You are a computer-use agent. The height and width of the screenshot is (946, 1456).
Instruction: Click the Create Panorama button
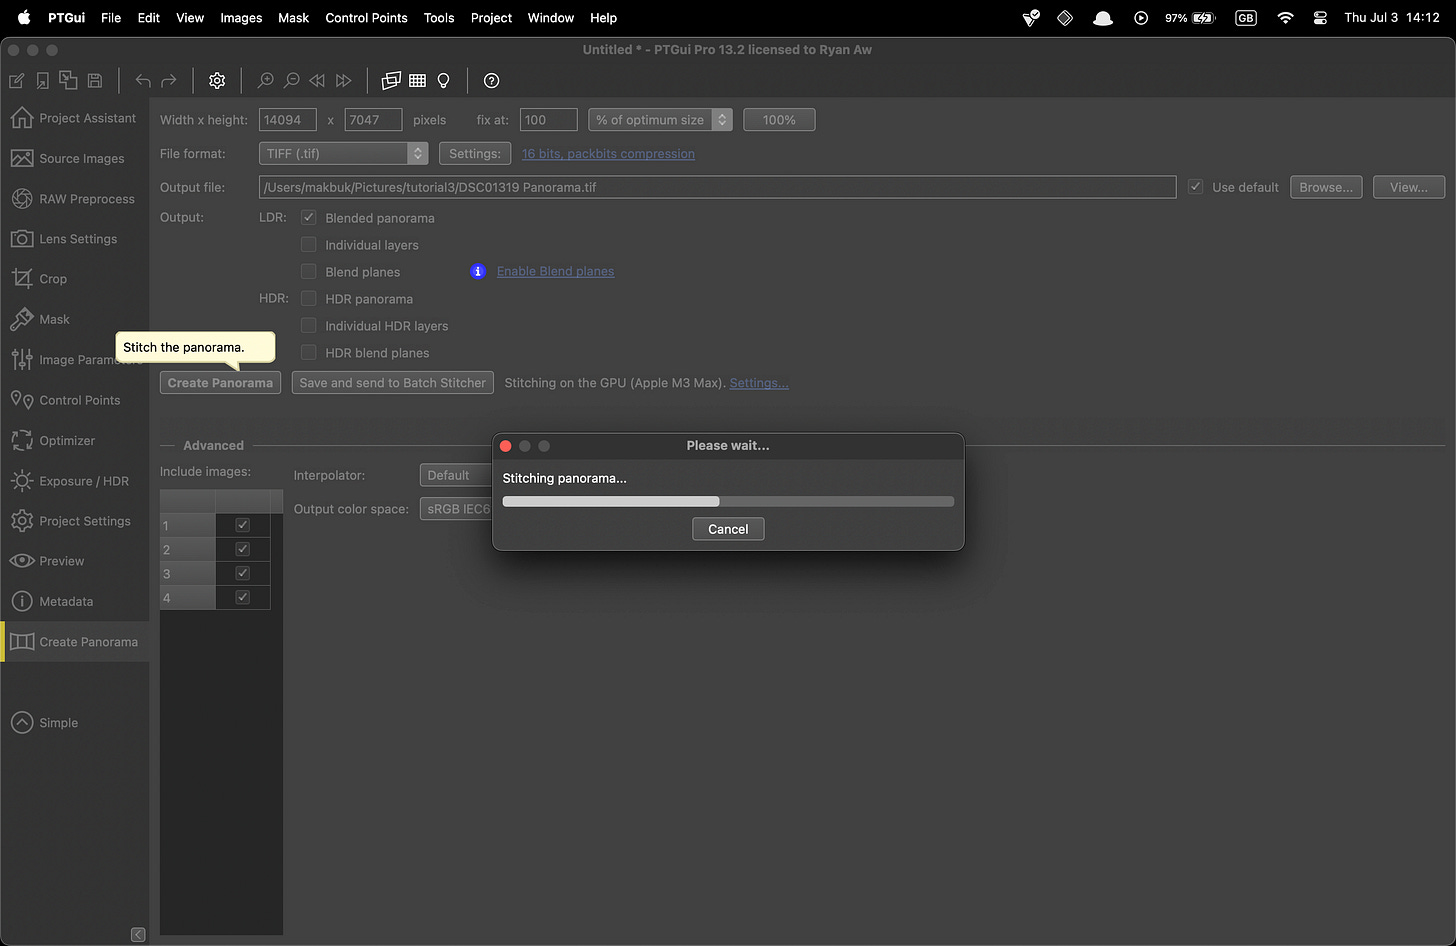[x=220, y=383]
